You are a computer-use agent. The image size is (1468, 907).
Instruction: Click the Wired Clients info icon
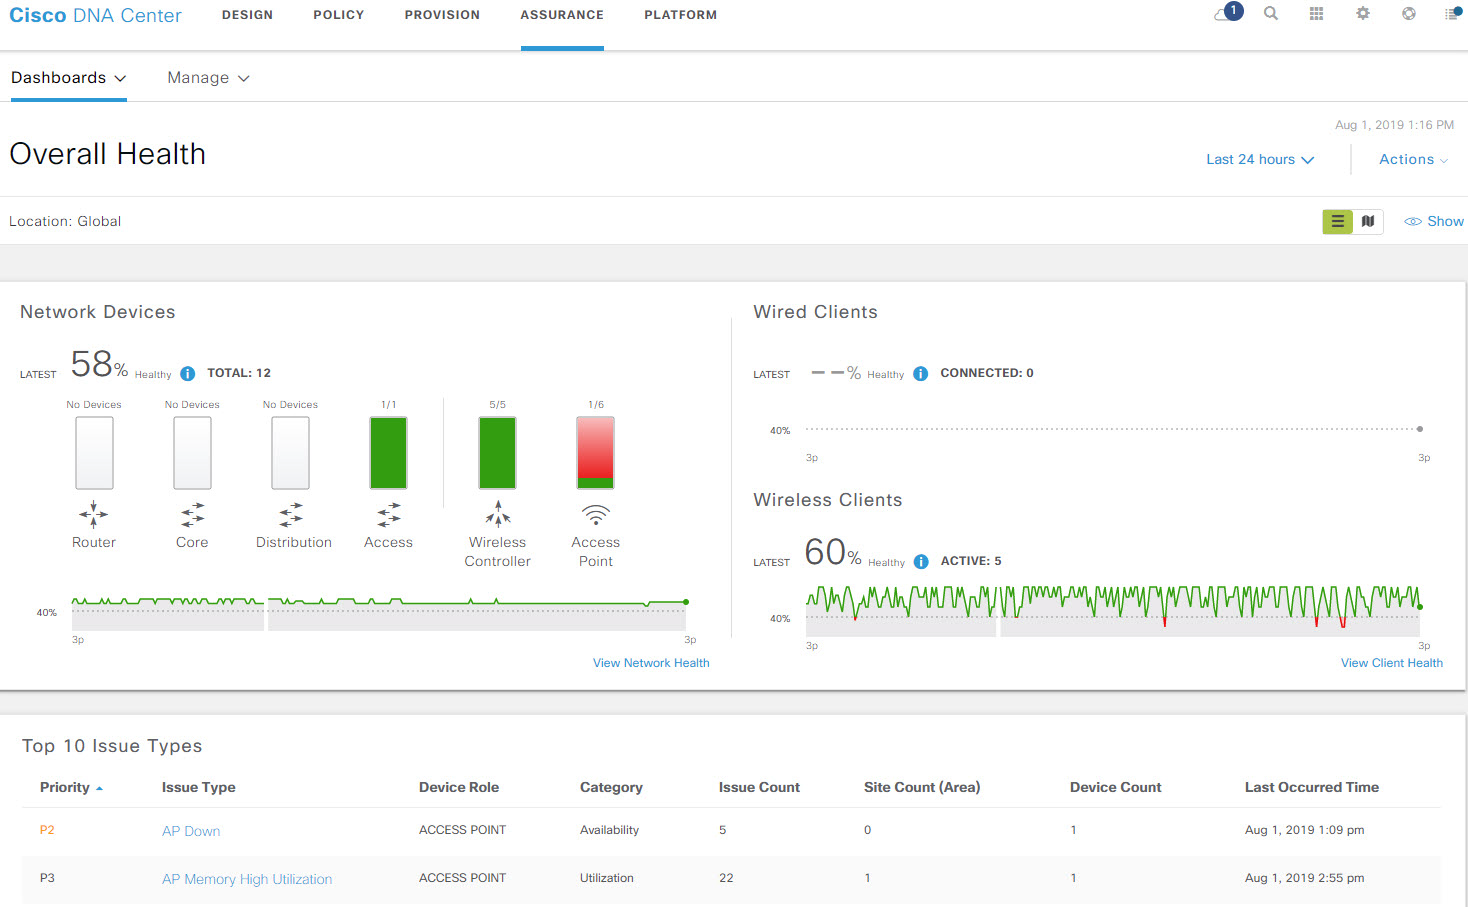click(x=921, y=373)
